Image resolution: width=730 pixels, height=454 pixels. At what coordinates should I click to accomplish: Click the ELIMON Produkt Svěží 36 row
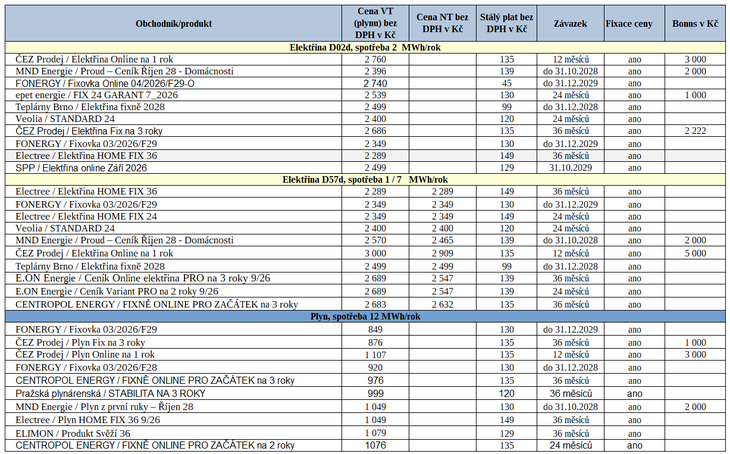tap(365, 434)
